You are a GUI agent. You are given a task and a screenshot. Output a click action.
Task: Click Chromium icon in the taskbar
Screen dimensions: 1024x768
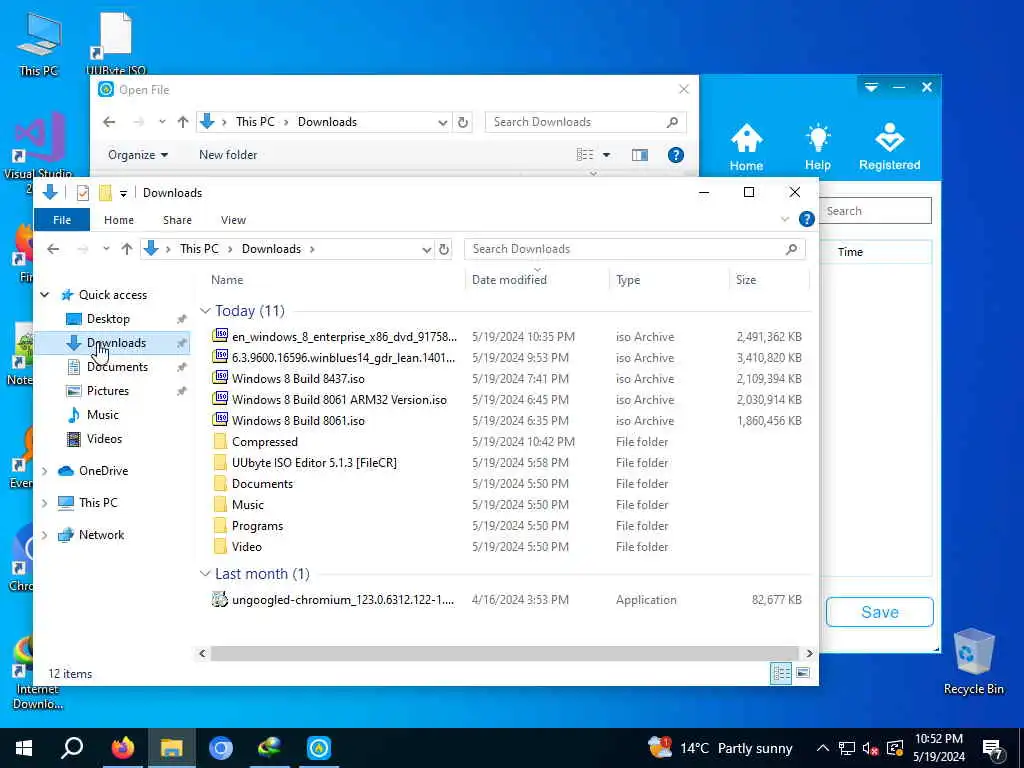pos(221,748)
